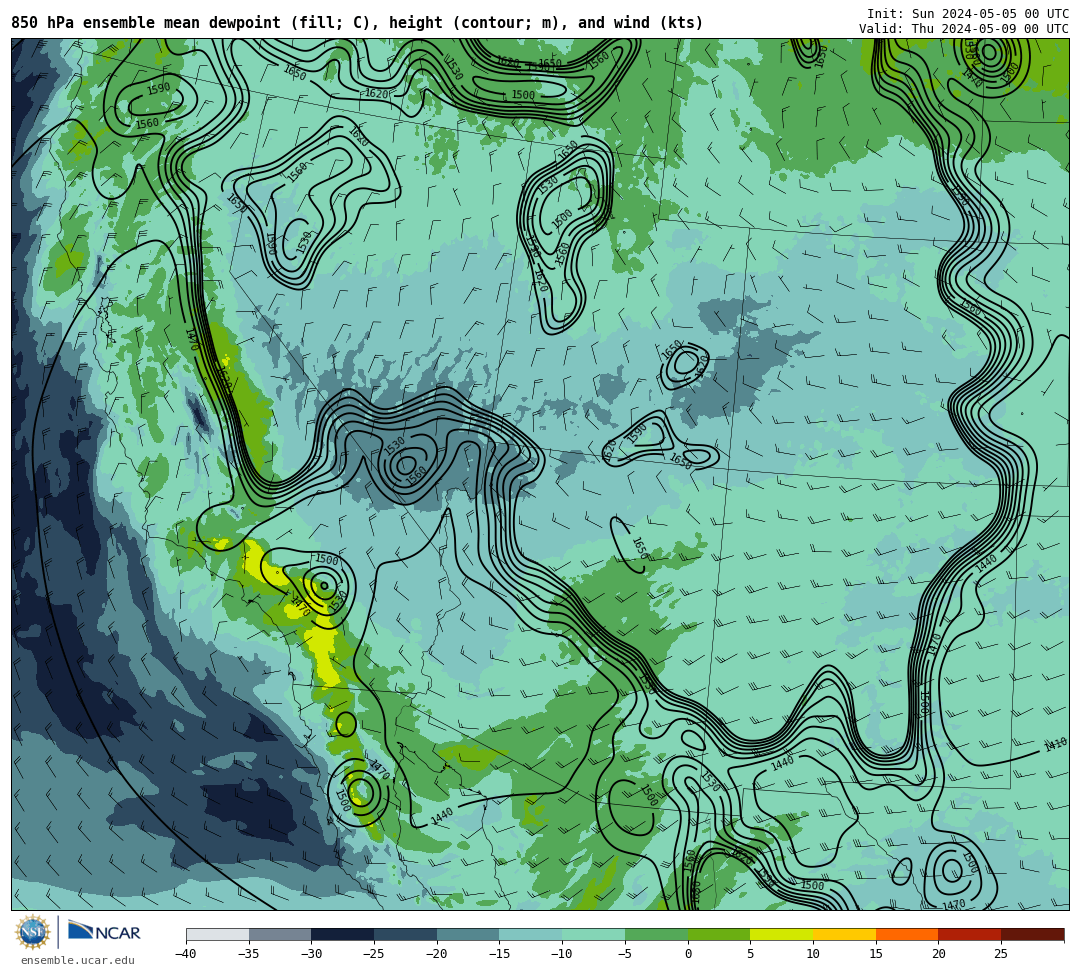Pick the dark navy -30 to -25 colorbar segment
The height and width of the screenshot is (973, 1080).
(x=343, y=934)
